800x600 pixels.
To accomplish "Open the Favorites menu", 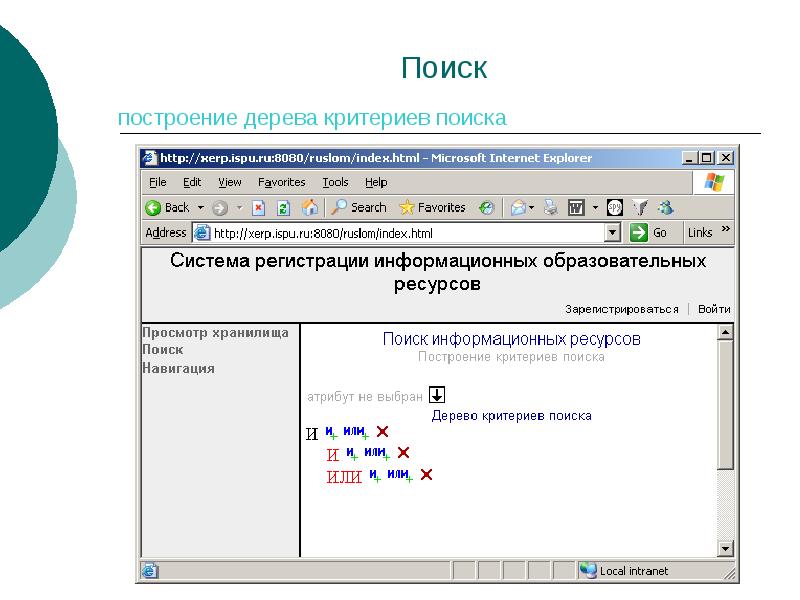I will (281, 182).
